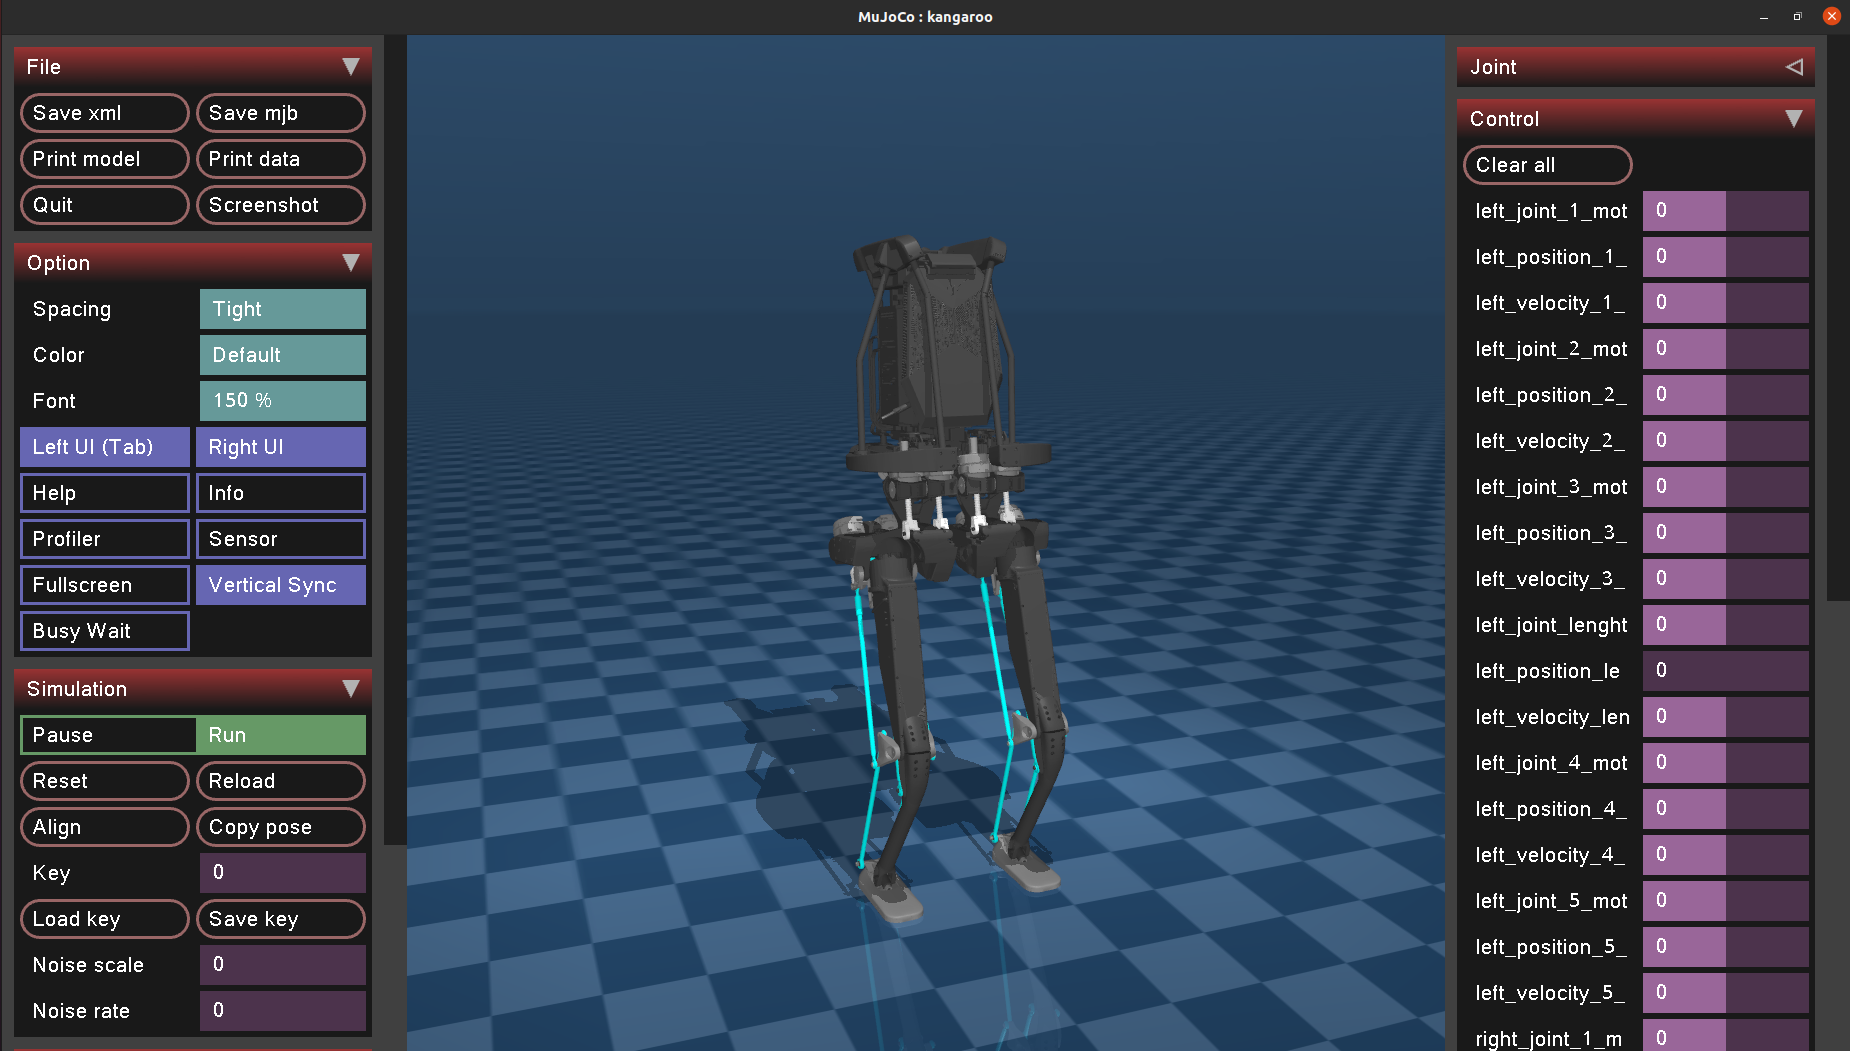Collapse the Simulation section arrow
Screen dimensions: 1850x1051
click(350, 689)
